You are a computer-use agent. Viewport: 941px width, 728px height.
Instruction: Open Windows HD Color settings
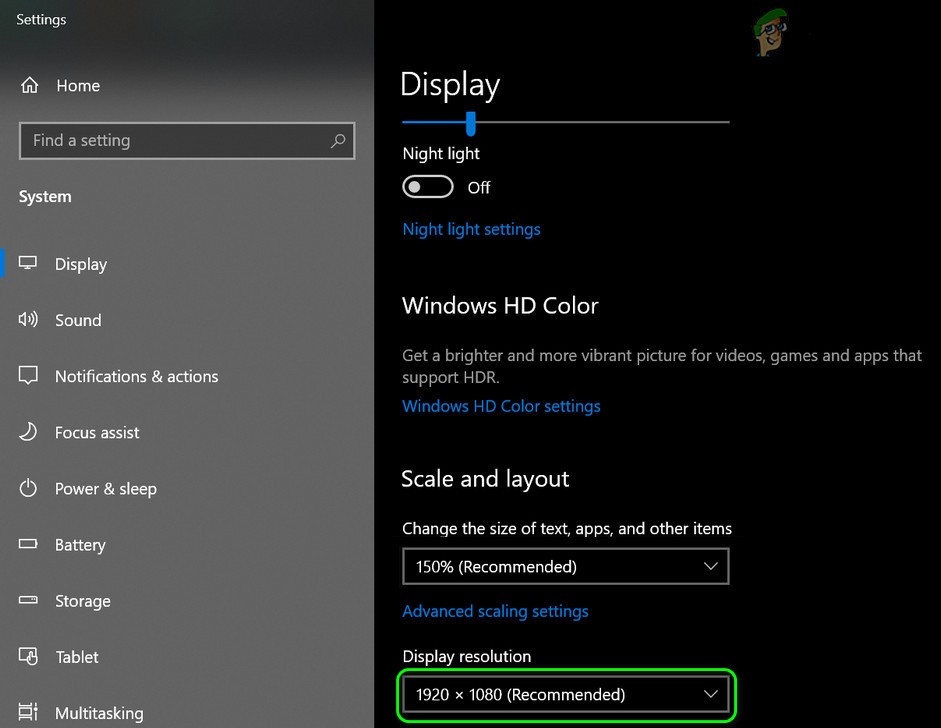coord(500,406)
